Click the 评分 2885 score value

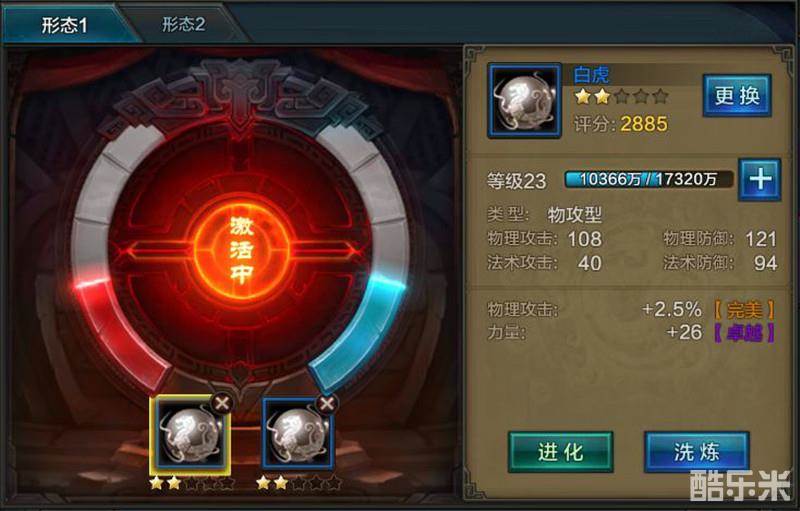643,124
